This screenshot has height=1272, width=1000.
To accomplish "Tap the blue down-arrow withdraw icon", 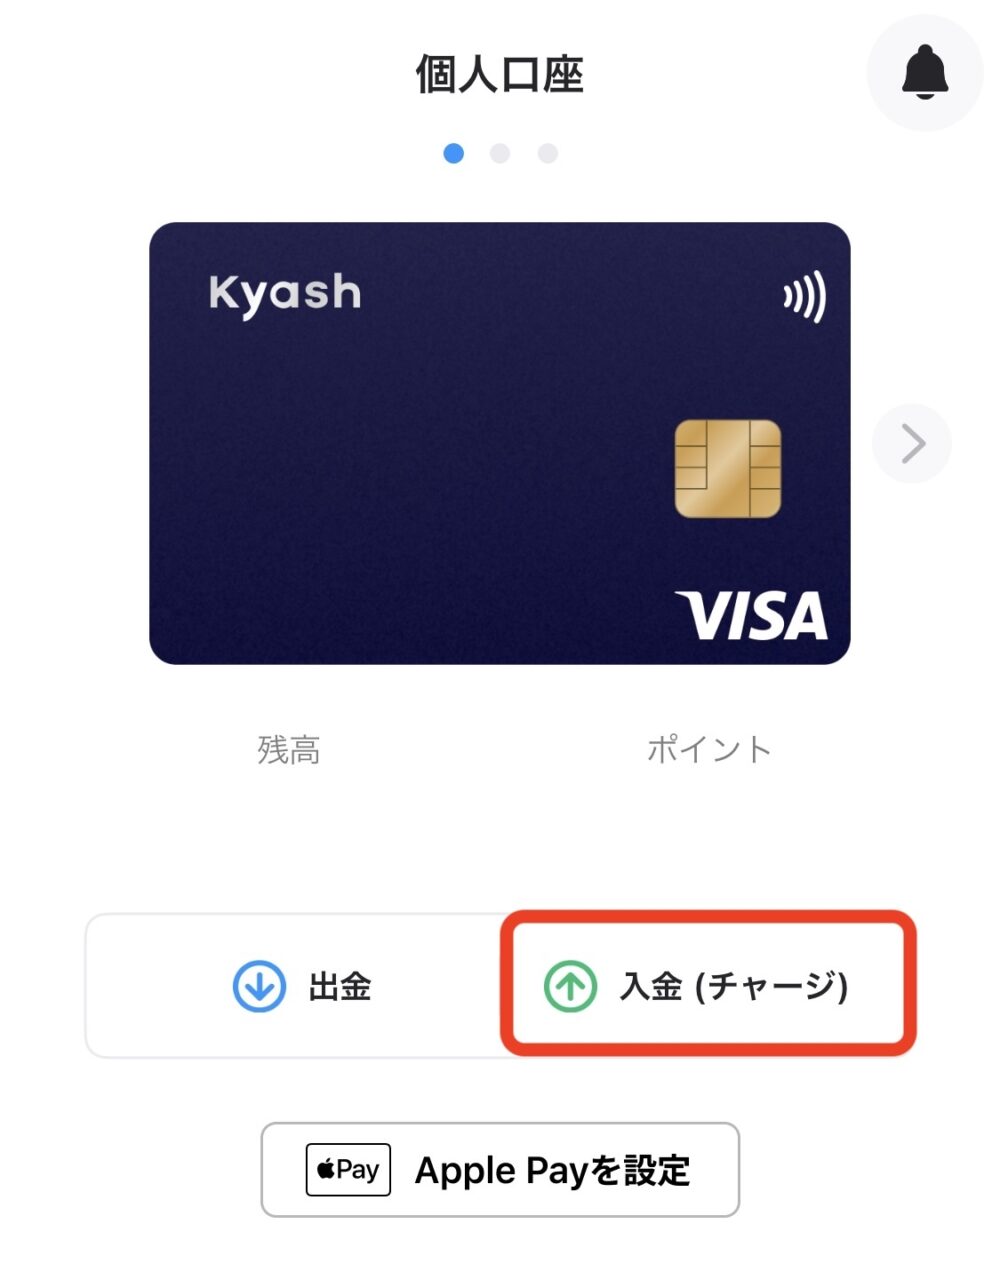I will click(x=259, y=986).
